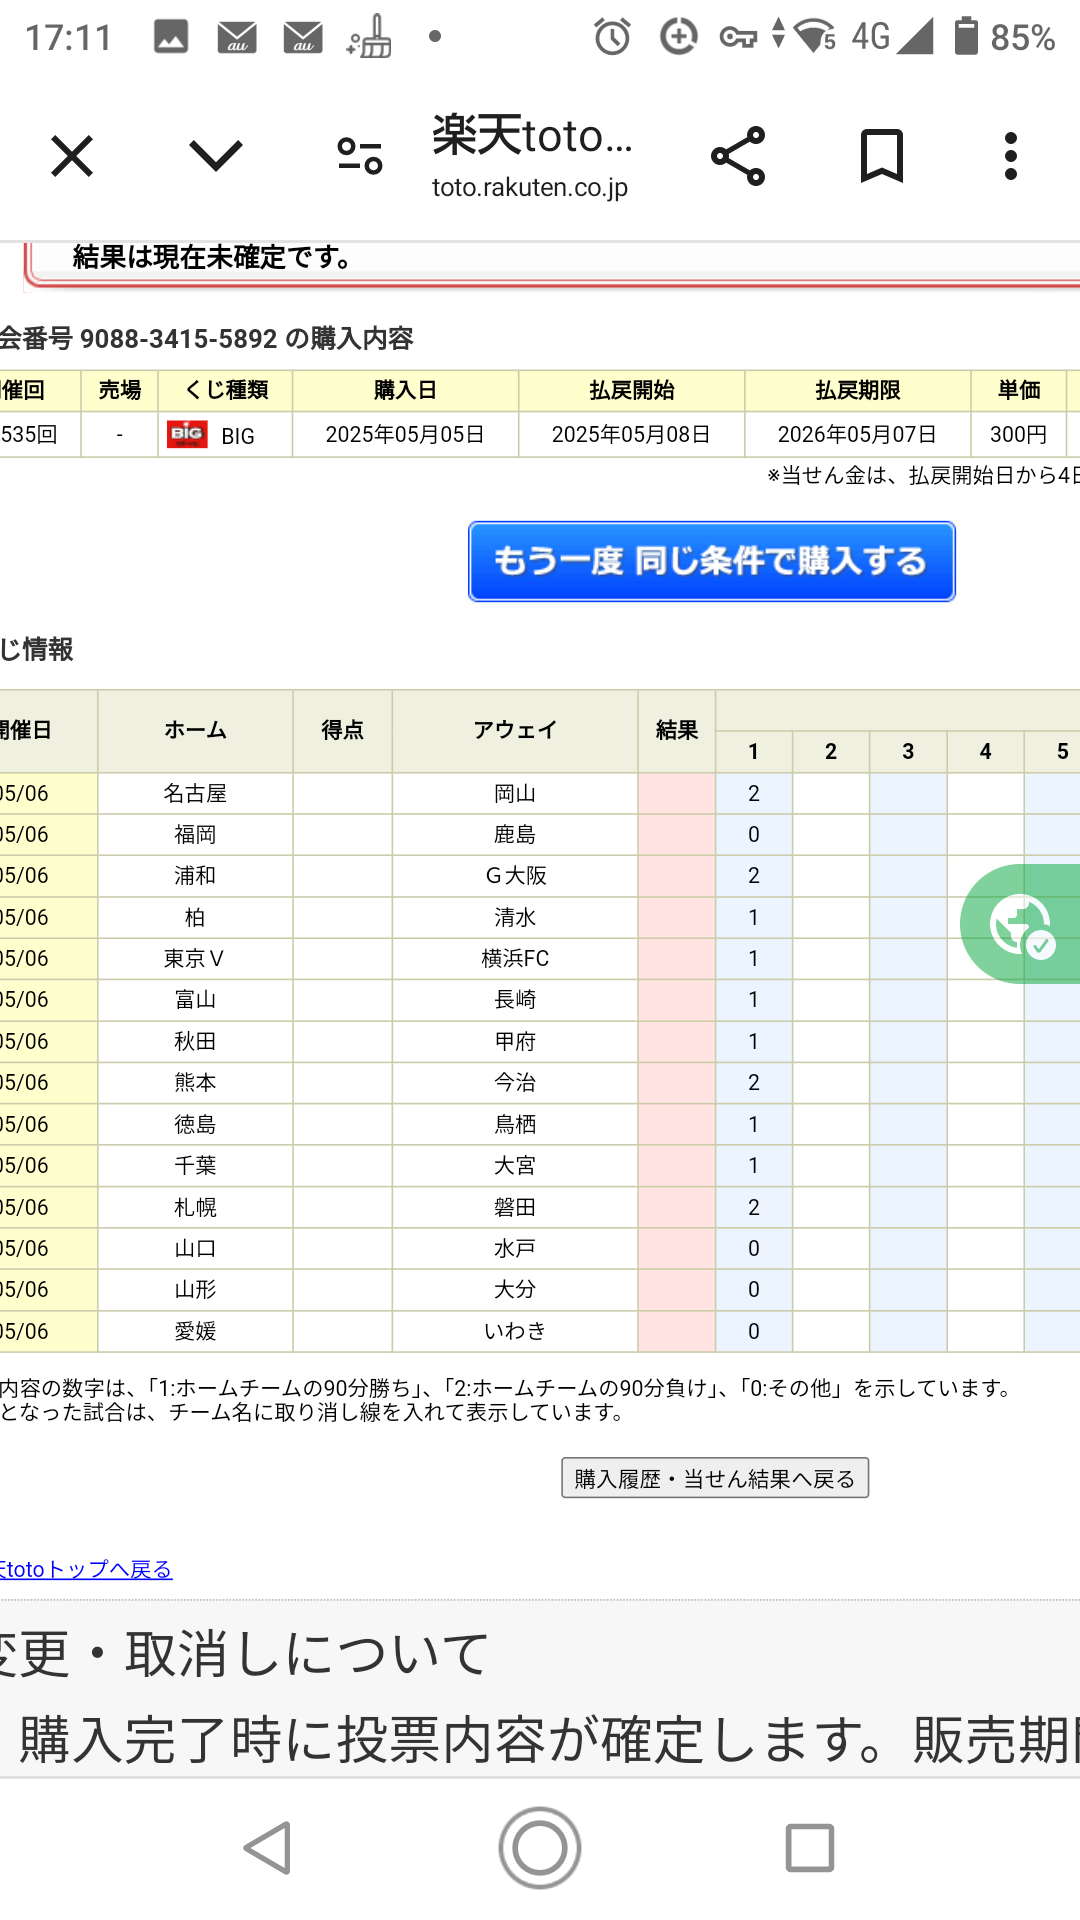Select home team 札幌
Image resolution: width=1080 pixels, height=1920 pixels.
[195, 1208]
